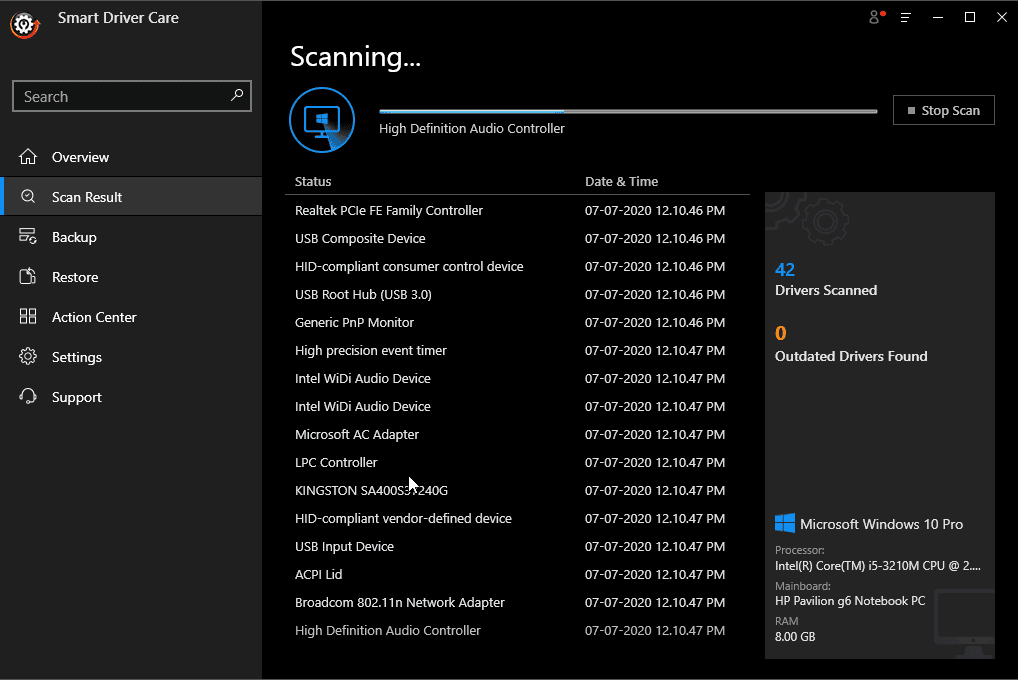Viewport: 1018px width, 680px height.
Task: Select Broadcom 802.11n Network Adapter row
Action: click(517, 601)
